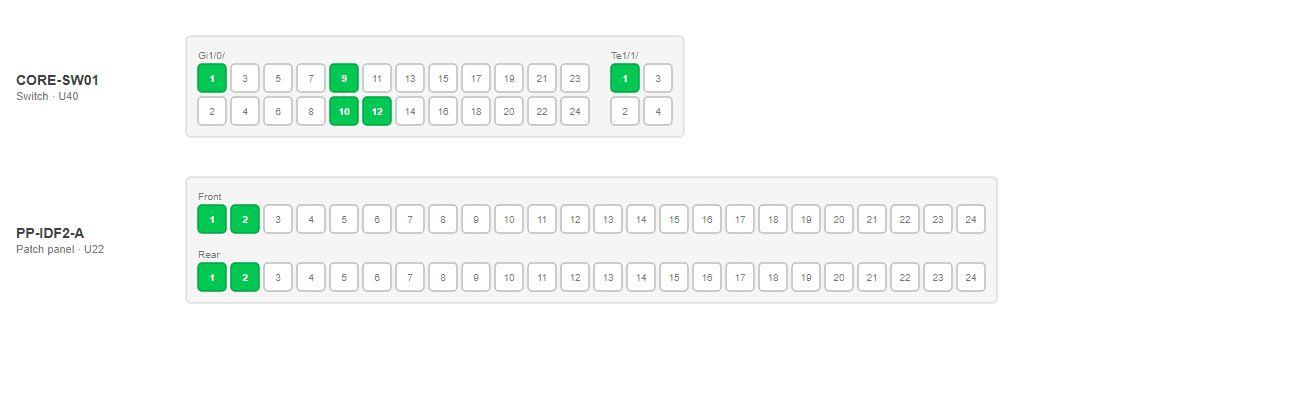Viewport: 1300px width, 420px height.
Task: Select CORE-SW01 Gi1/0/ port 1
Action: click(212, 78)
